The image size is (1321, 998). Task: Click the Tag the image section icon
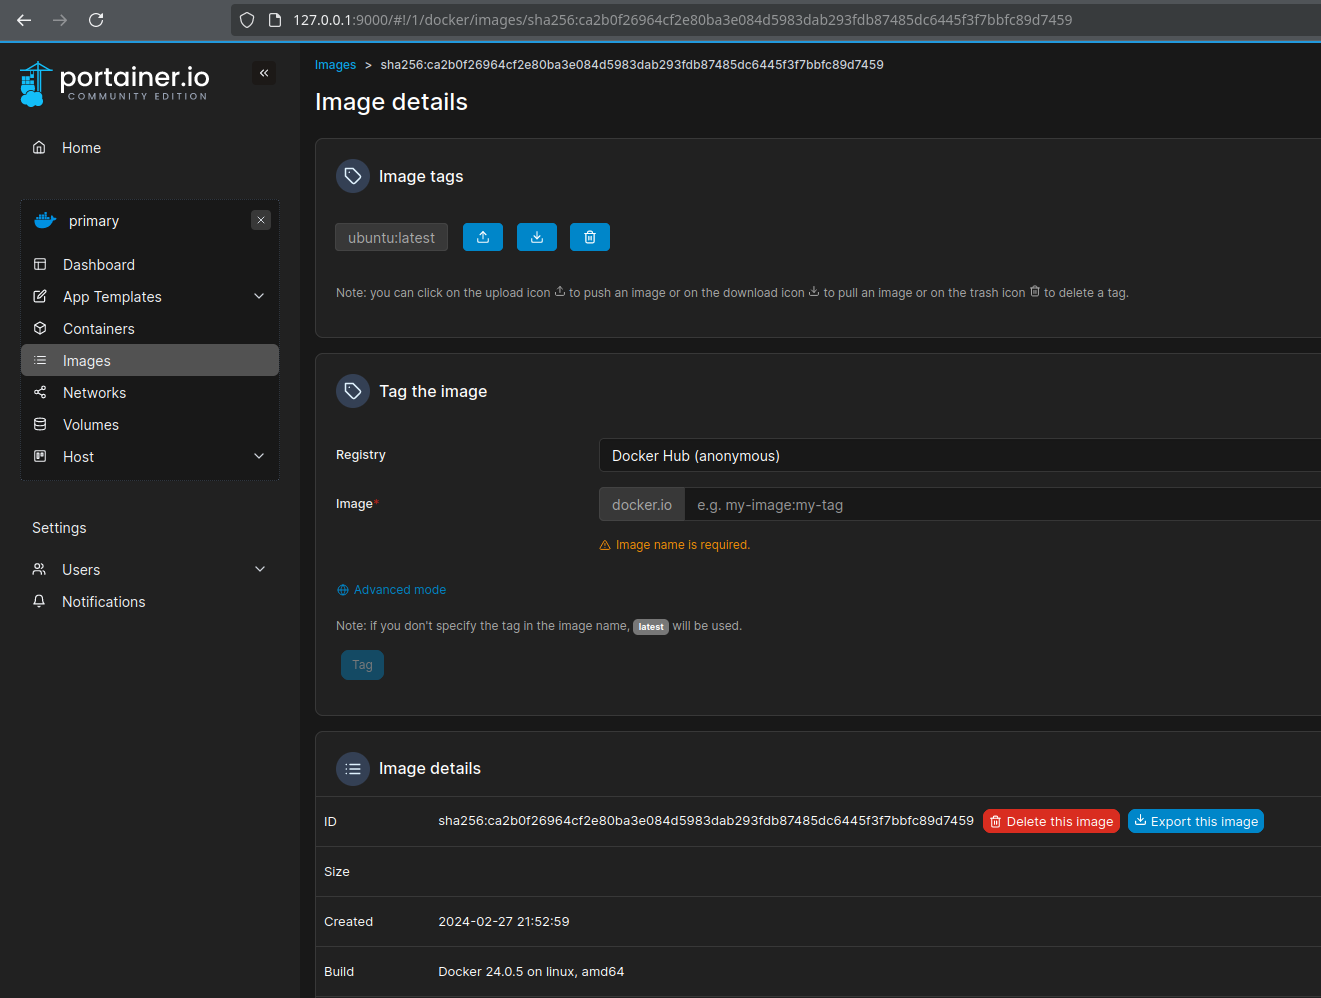[x=353, y=391]
